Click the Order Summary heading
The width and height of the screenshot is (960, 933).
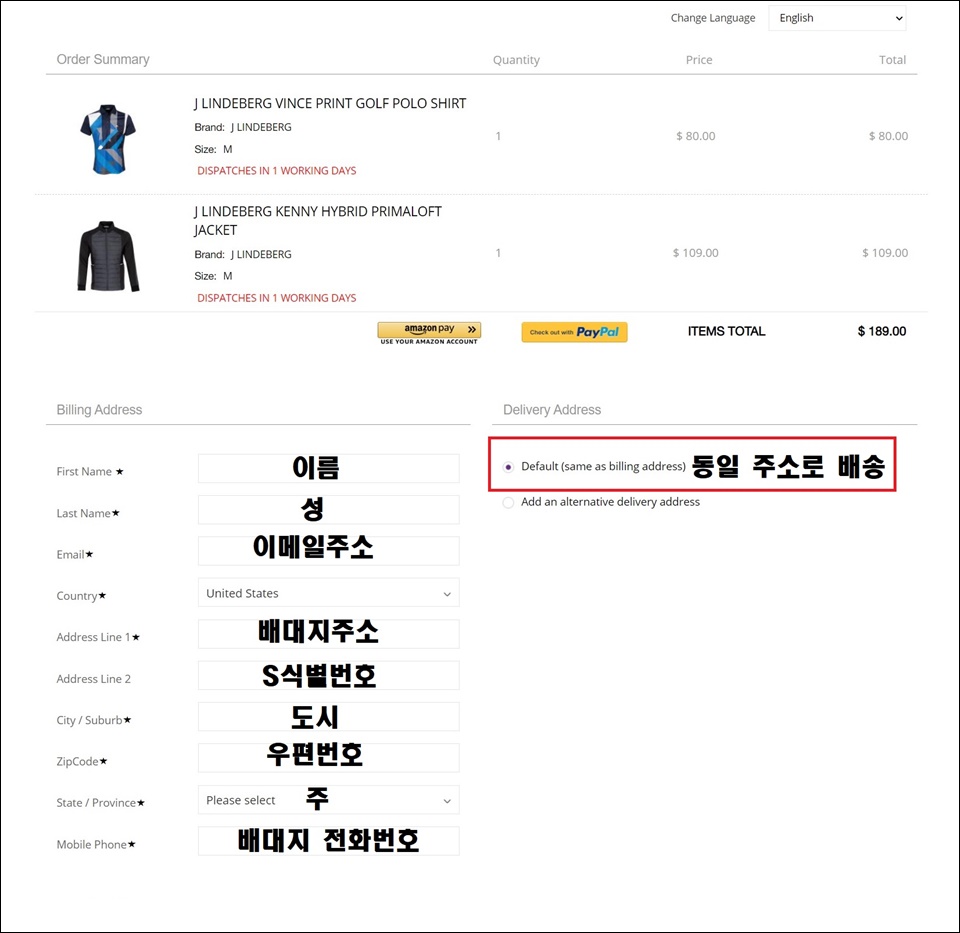103,59
